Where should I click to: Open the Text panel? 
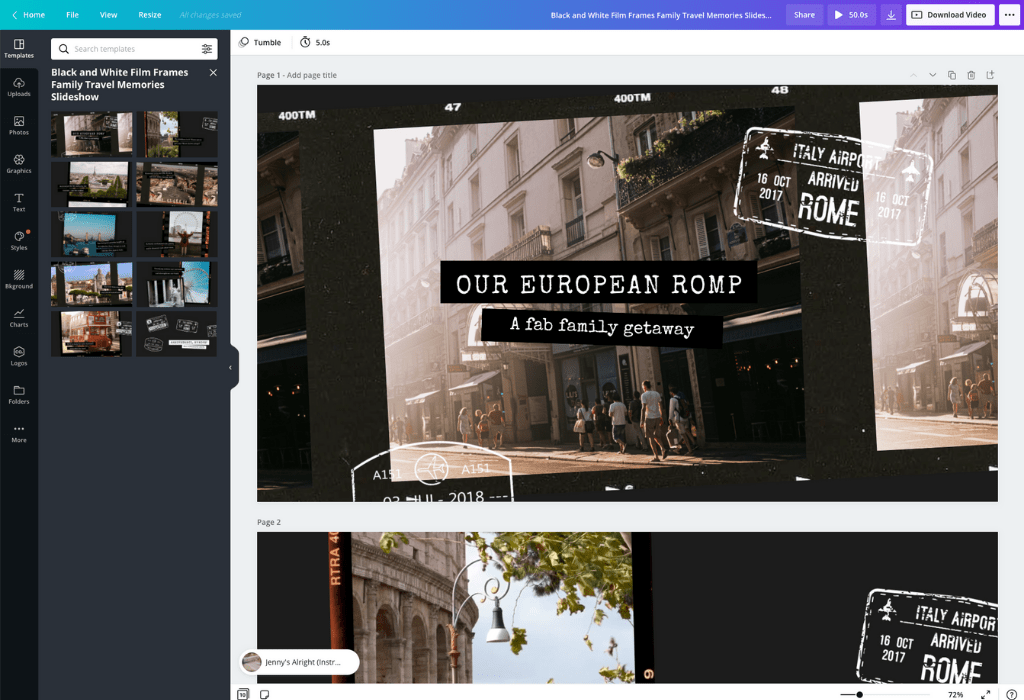click(19, 202)
